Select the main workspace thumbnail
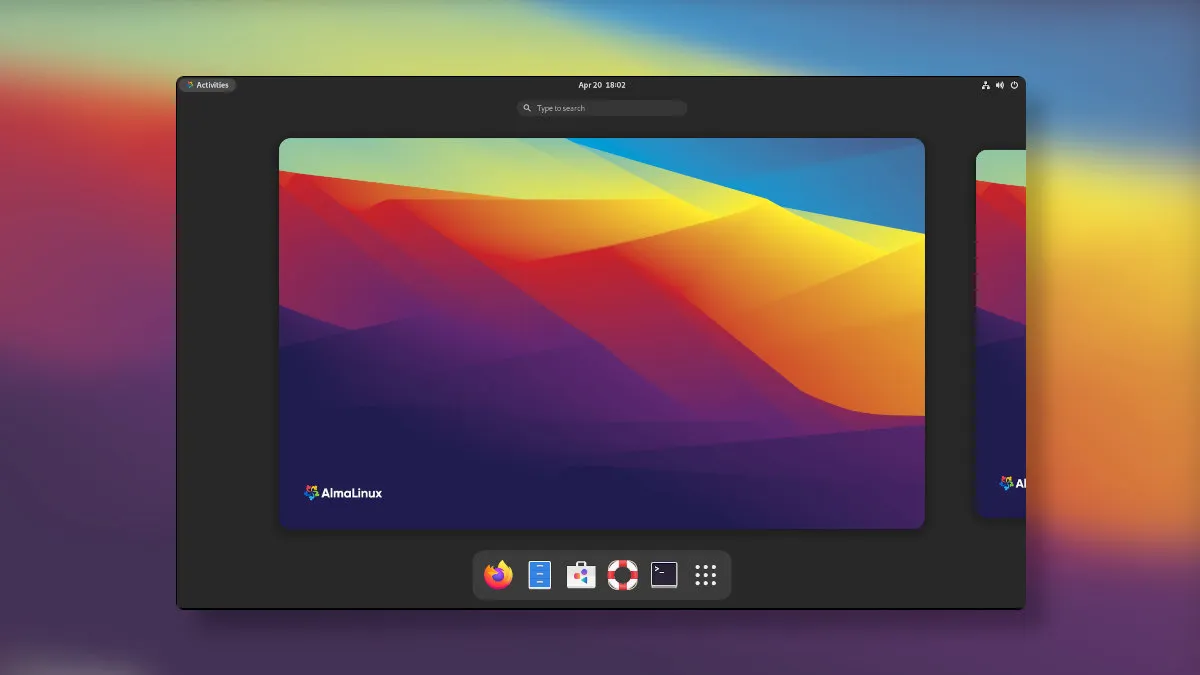The height and width of the screenshot is (675, 1200). (602, 333)
